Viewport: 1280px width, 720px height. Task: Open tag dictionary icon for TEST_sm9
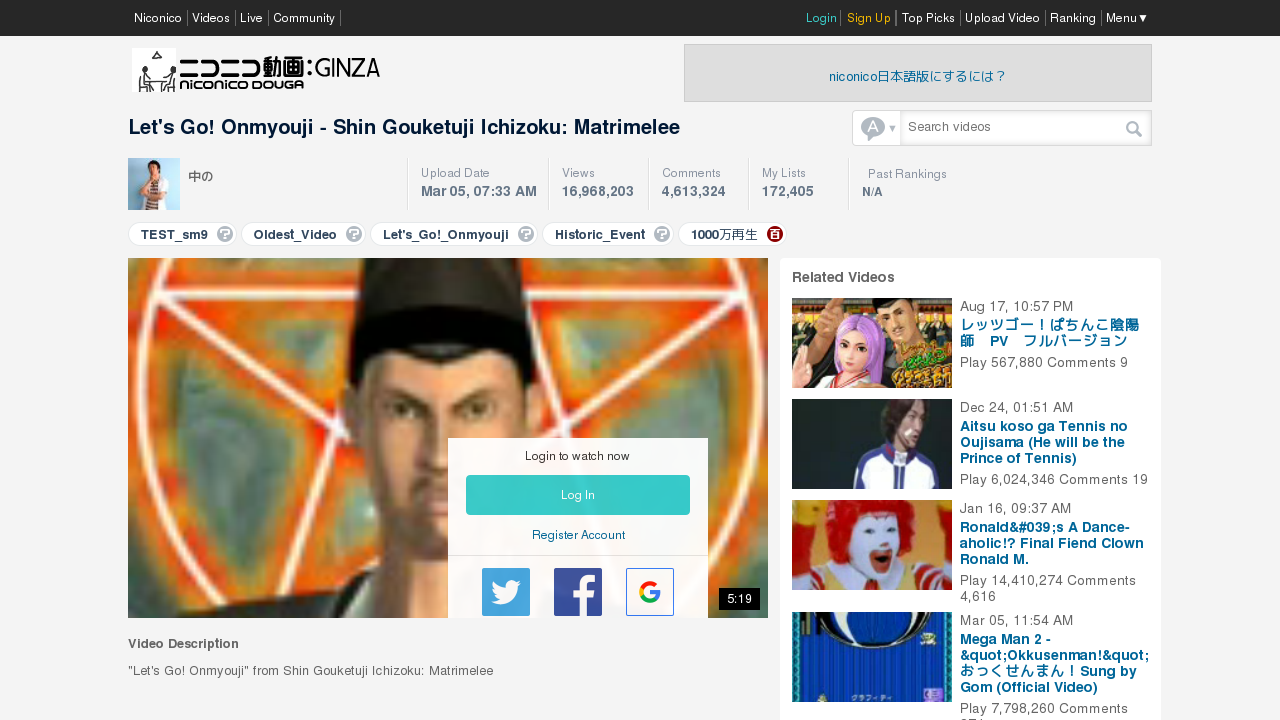tap(225, 234)
